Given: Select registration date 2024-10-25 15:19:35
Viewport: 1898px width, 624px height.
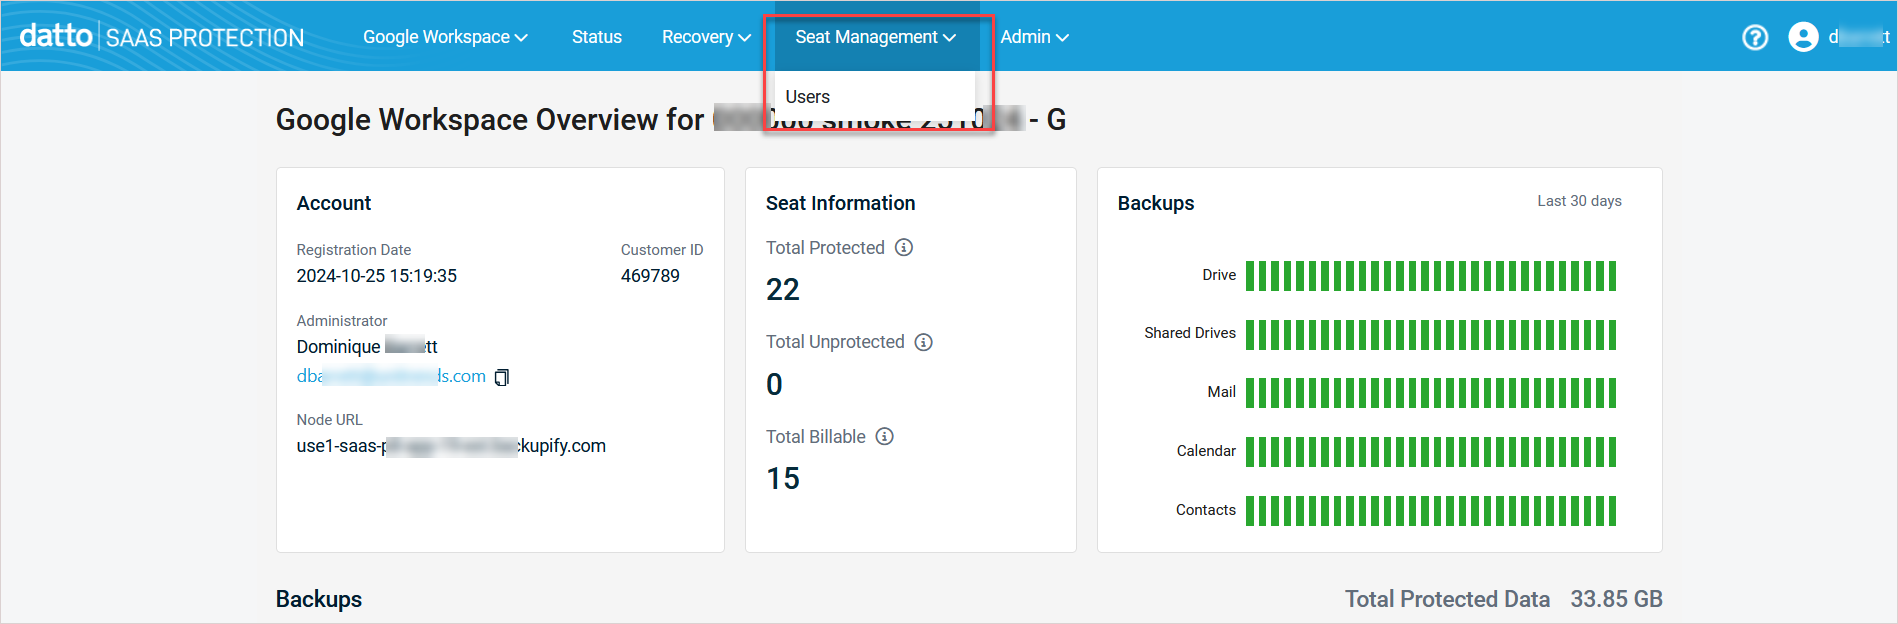Looking at the screenshot, I should (377, 276).
